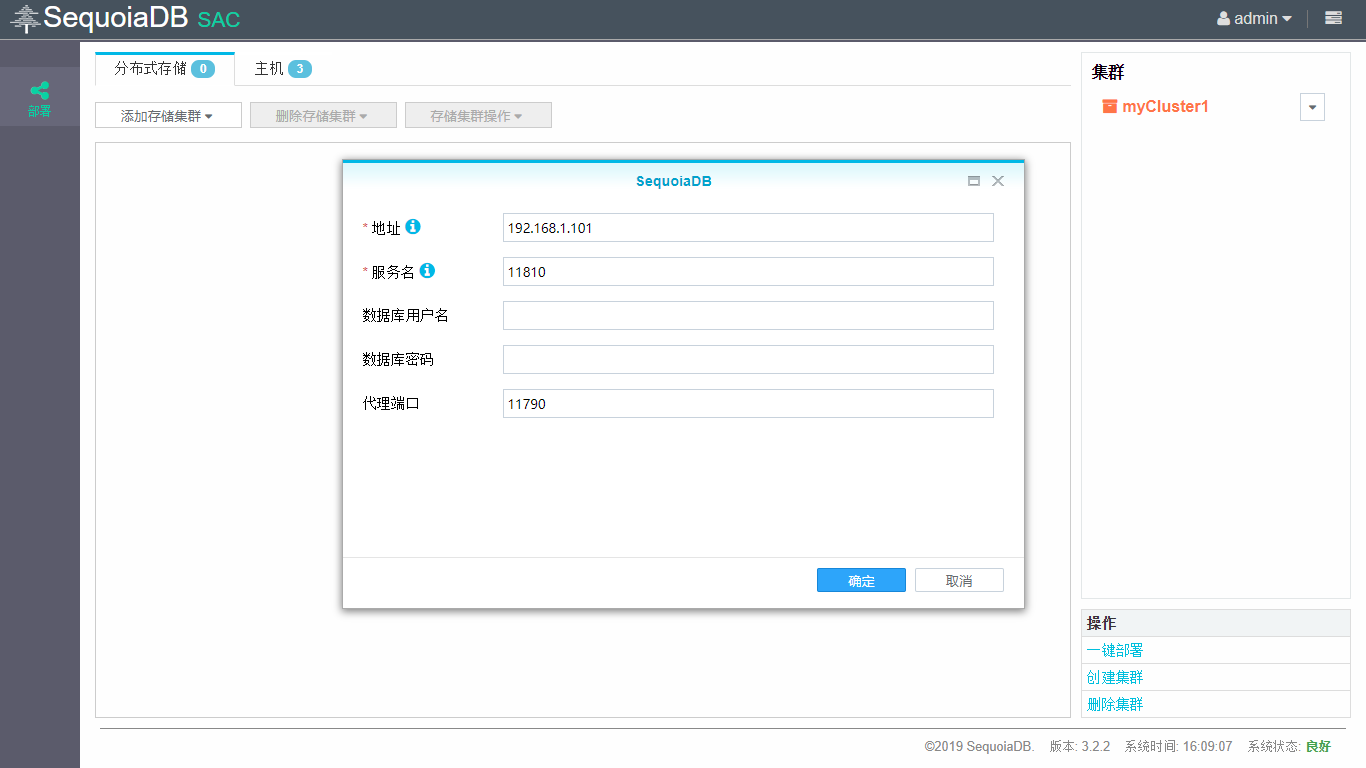Open the 部署 sidebar share icon
This screenshot has width=1366, height=768.
tap(39, 90)
